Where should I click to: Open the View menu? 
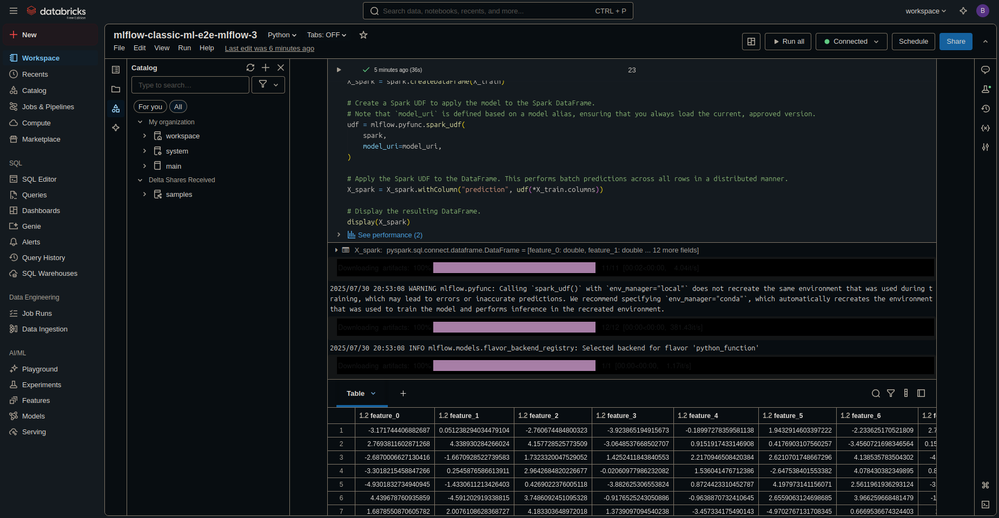(x=162, y=48)
